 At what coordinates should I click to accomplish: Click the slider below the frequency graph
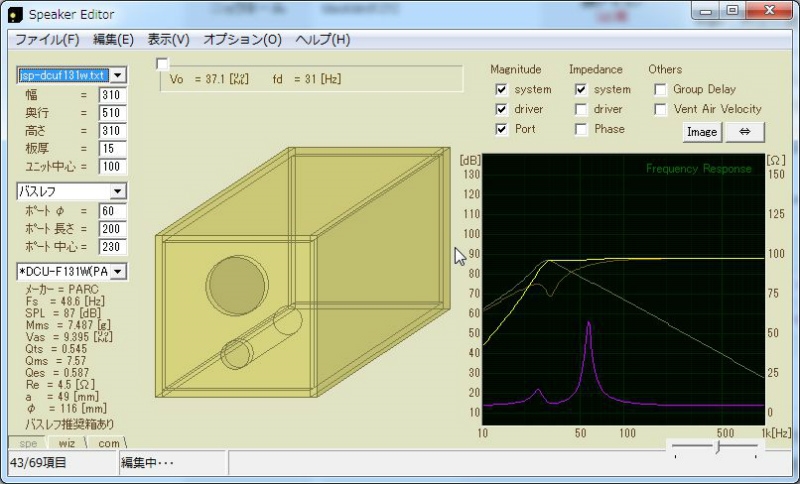717,448
